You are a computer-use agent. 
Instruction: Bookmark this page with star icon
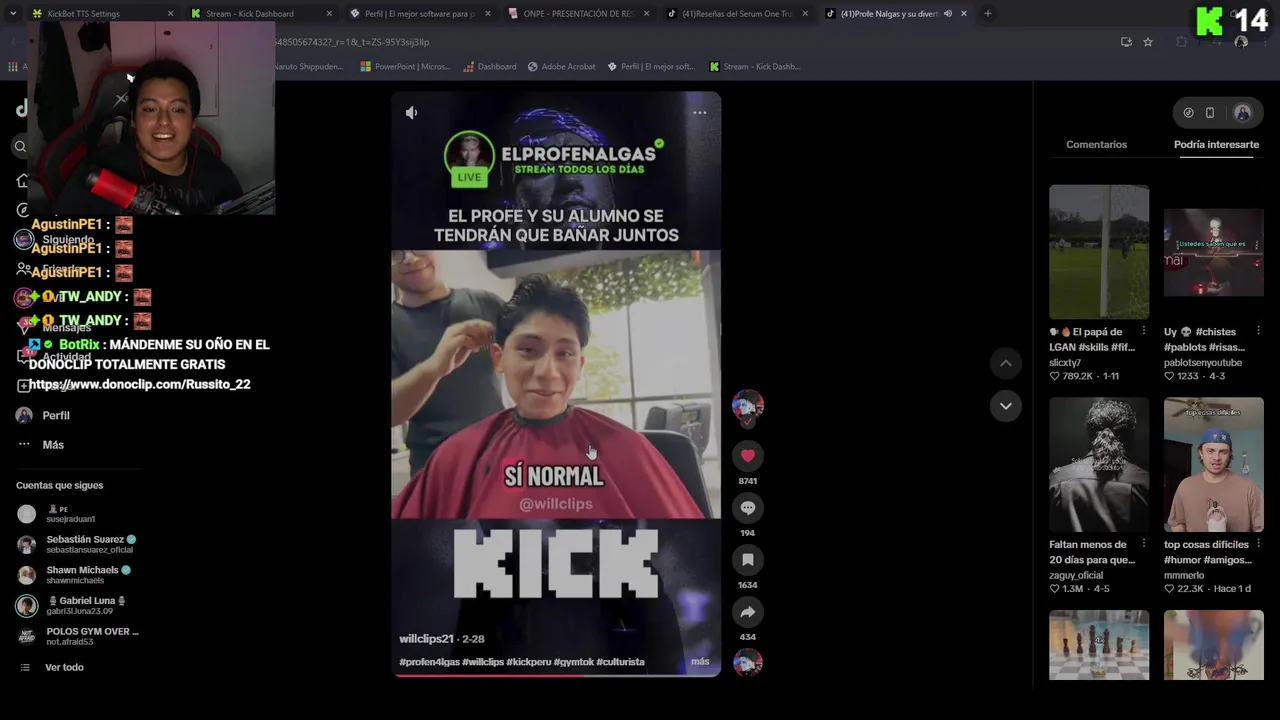(x=1148, y=42)
